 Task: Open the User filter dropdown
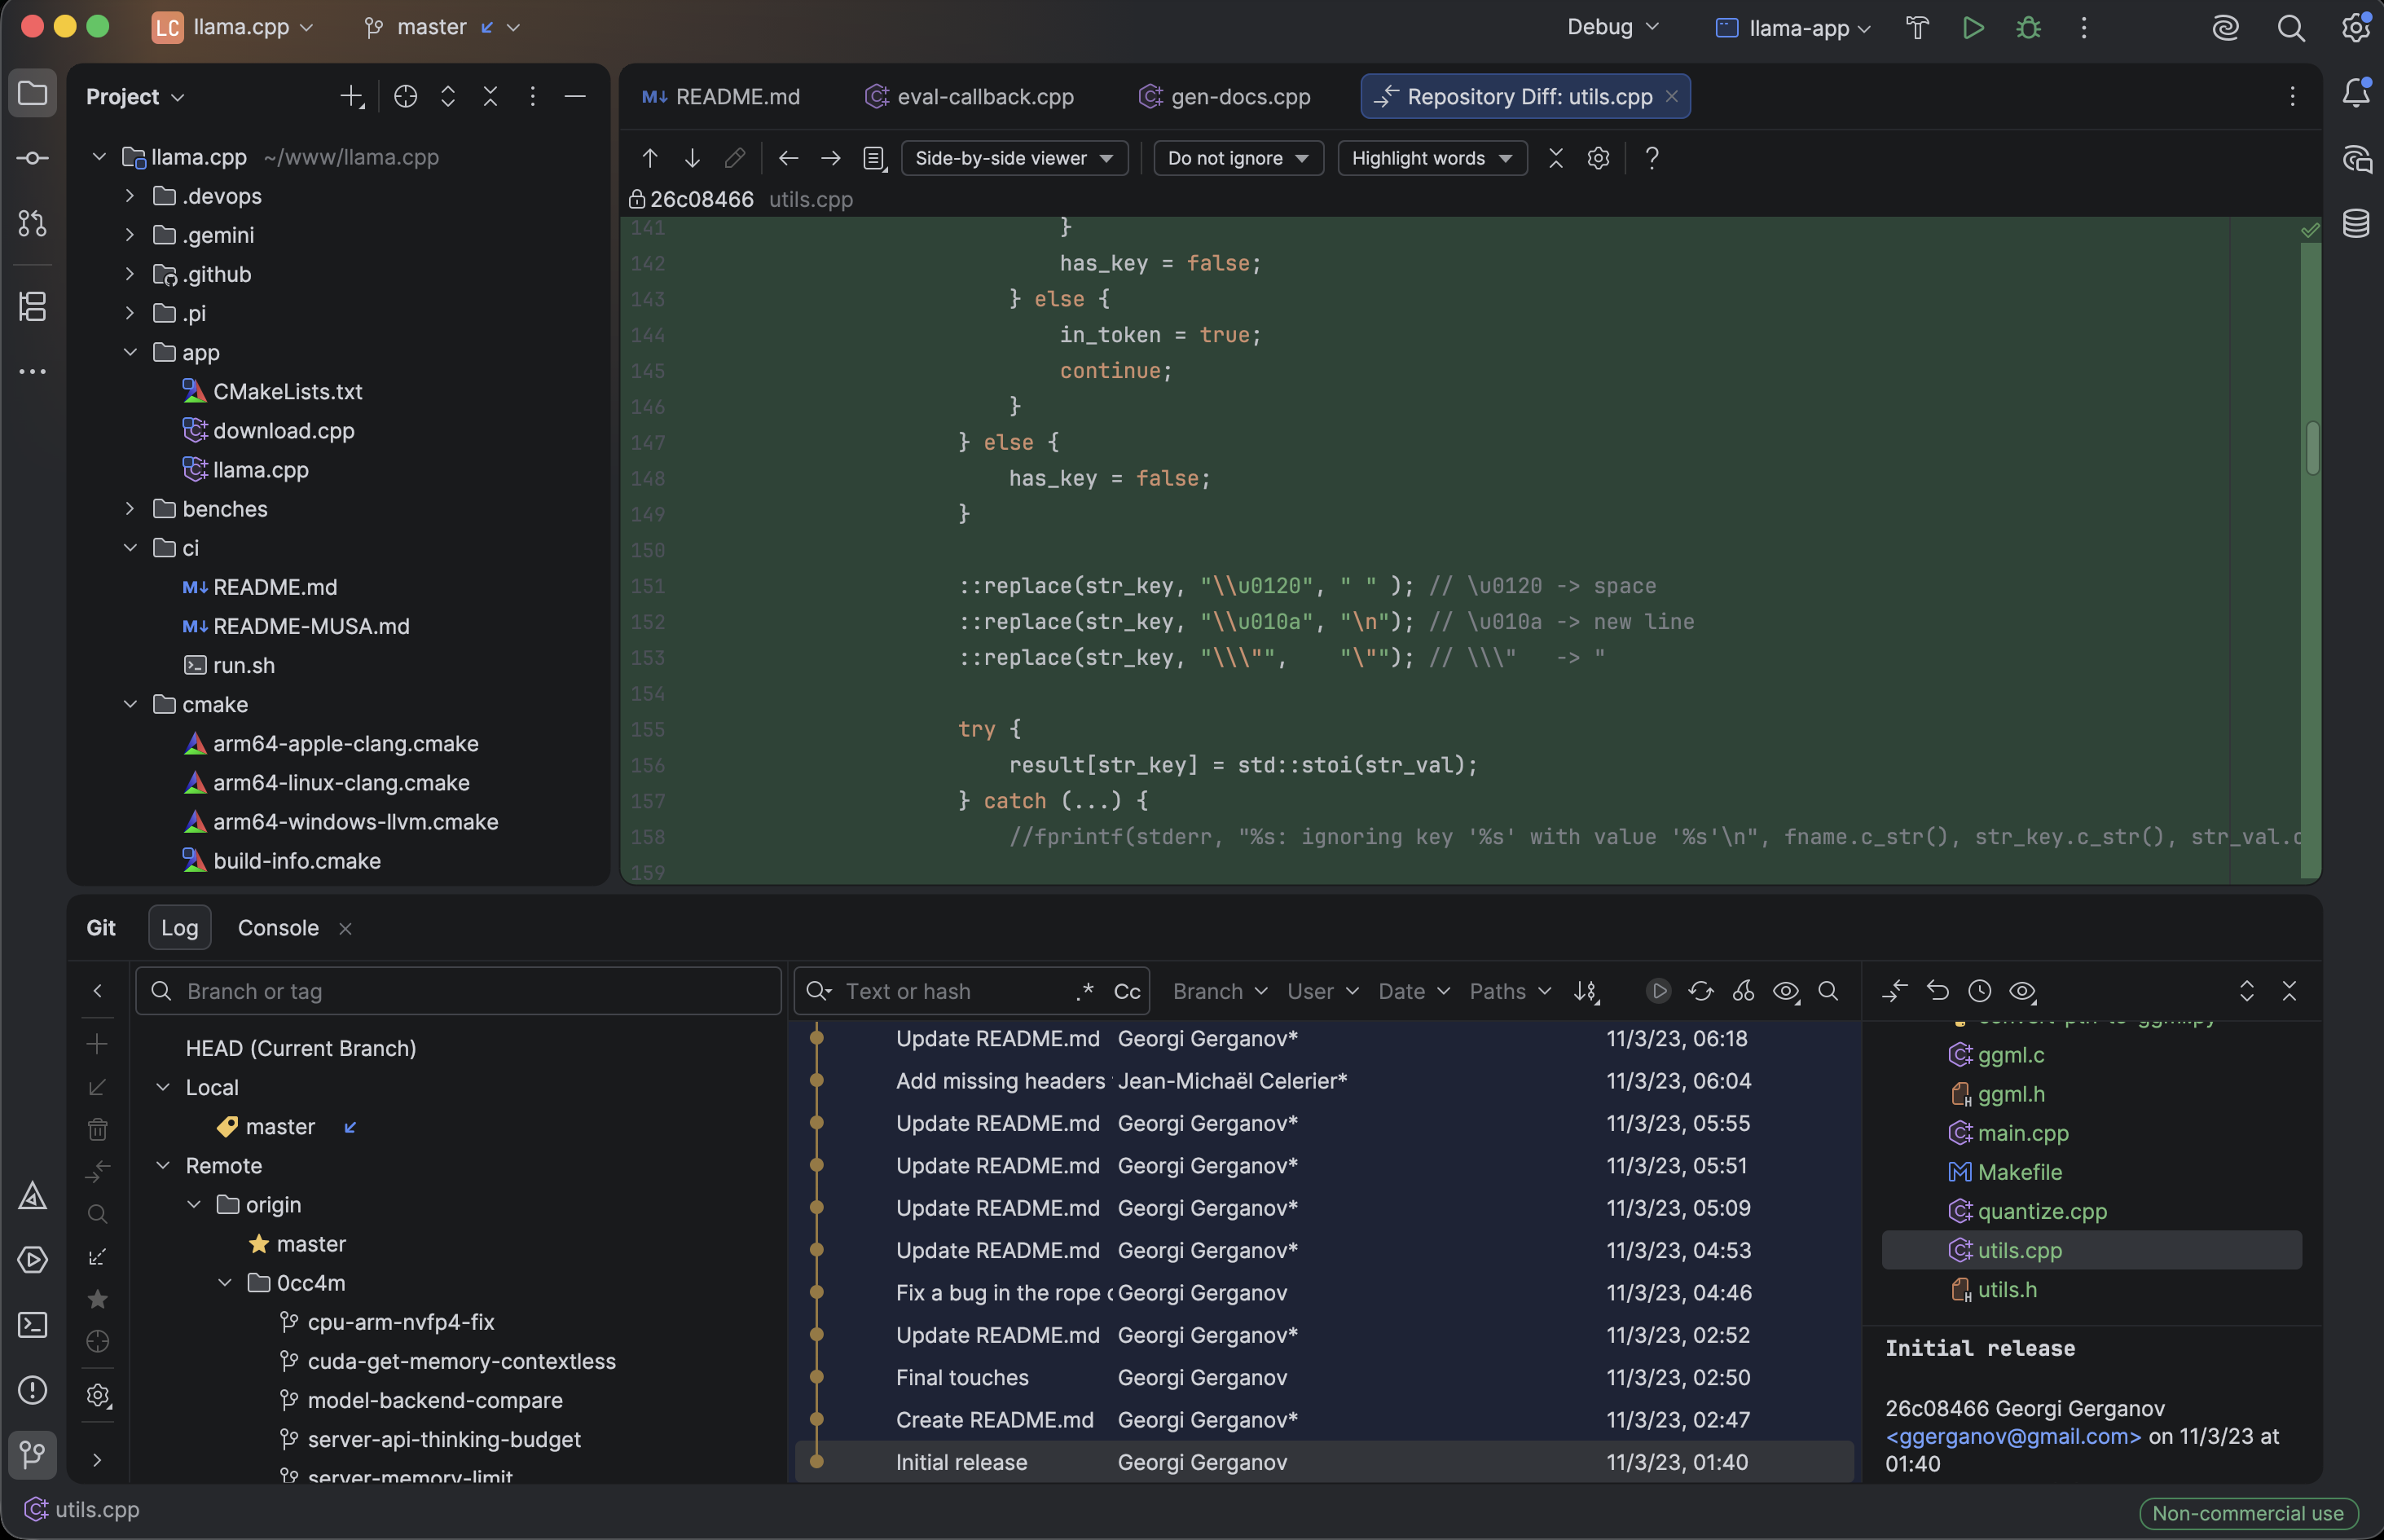coord(1322,991)
